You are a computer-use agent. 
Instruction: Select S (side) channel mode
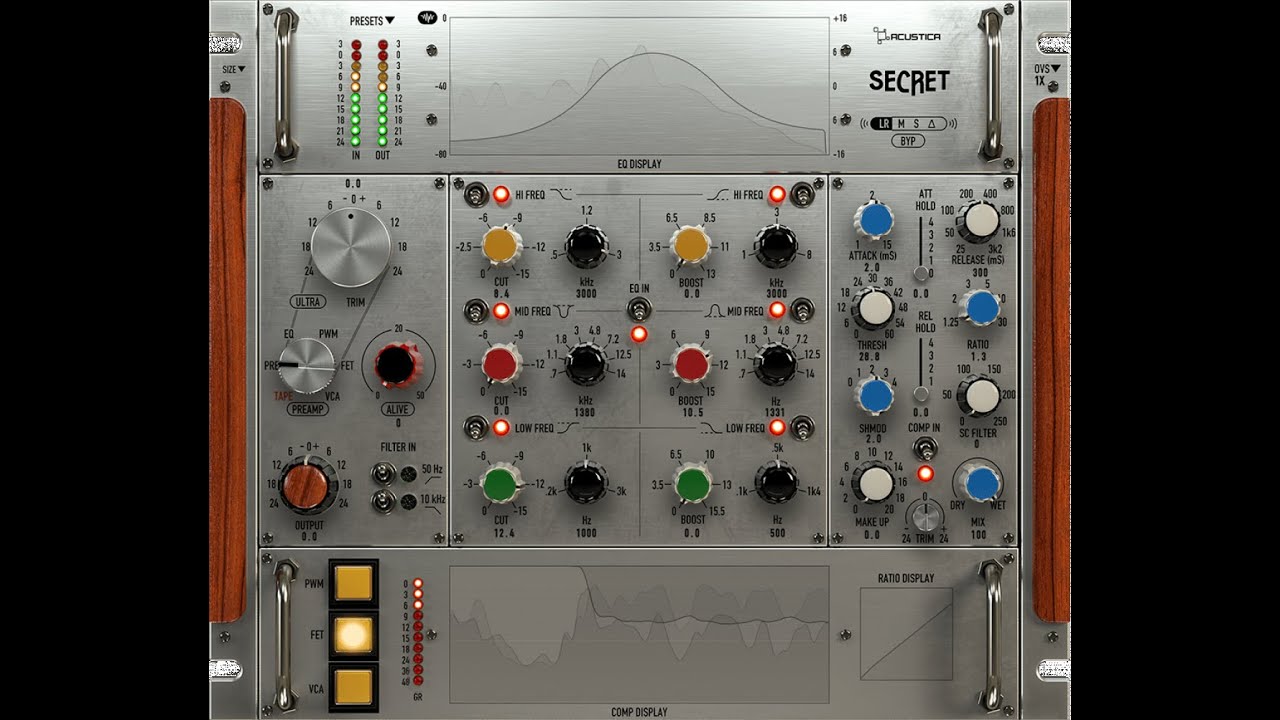(916, 124)
